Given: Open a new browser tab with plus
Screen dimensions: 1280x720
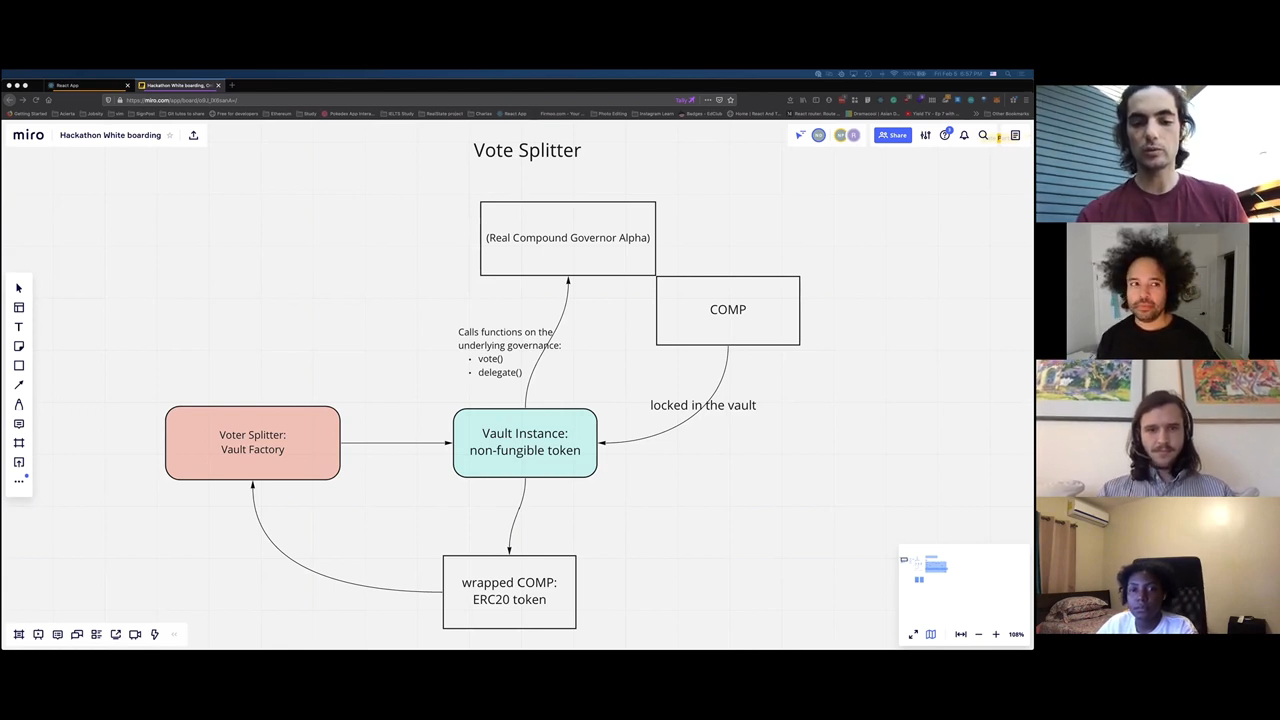Looking at the screenshot, I should tap(232, 85).
